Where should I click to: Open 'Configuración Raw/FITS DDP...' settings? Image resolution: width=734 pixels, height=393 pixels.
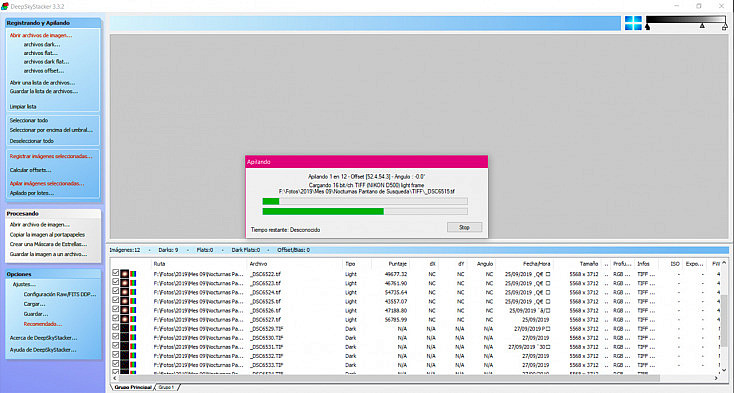coord(60,294)
